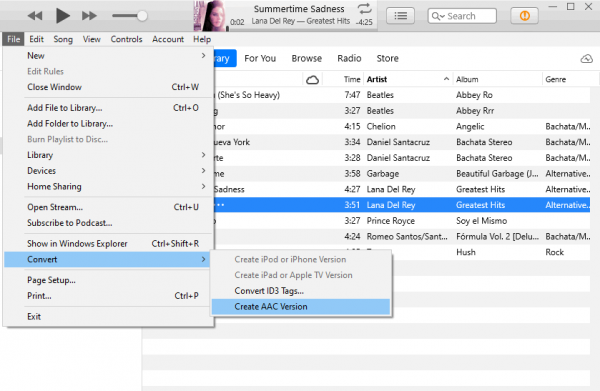The height and width of the screenshot is (391, 600).
Task: Open the Account menu
Action: [x=168, y=39]
